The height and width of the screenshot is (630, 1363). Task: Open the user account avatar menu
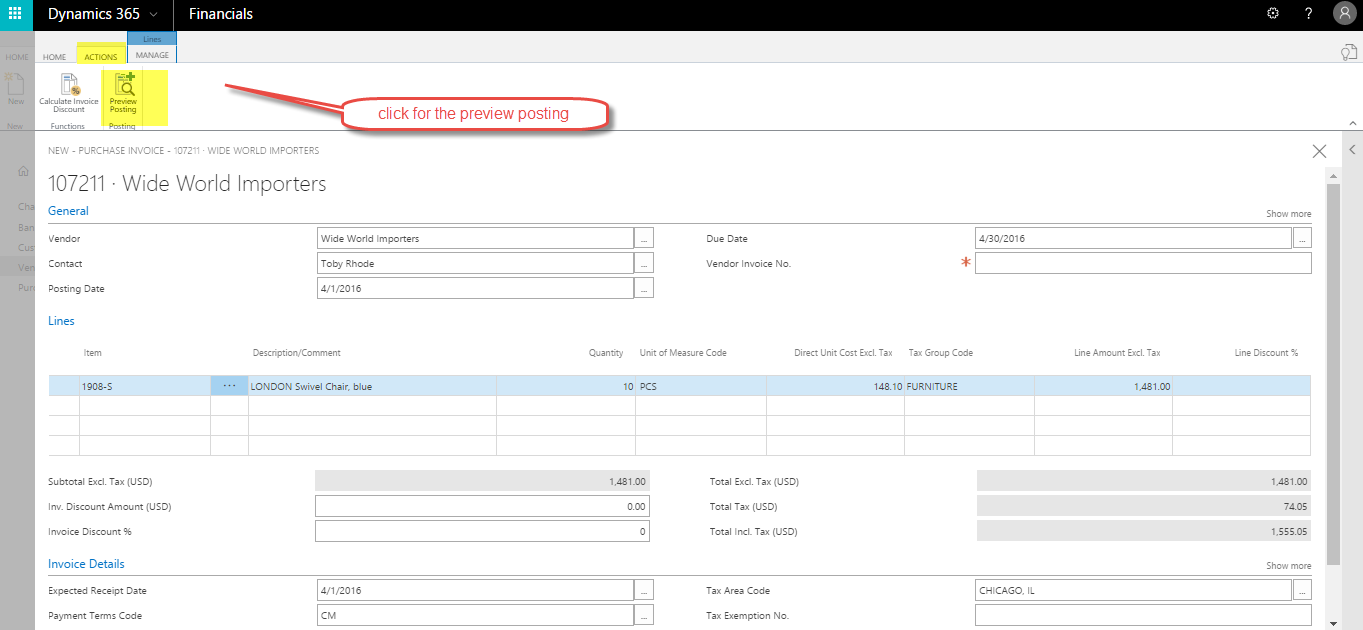(x=1344, y=13)
